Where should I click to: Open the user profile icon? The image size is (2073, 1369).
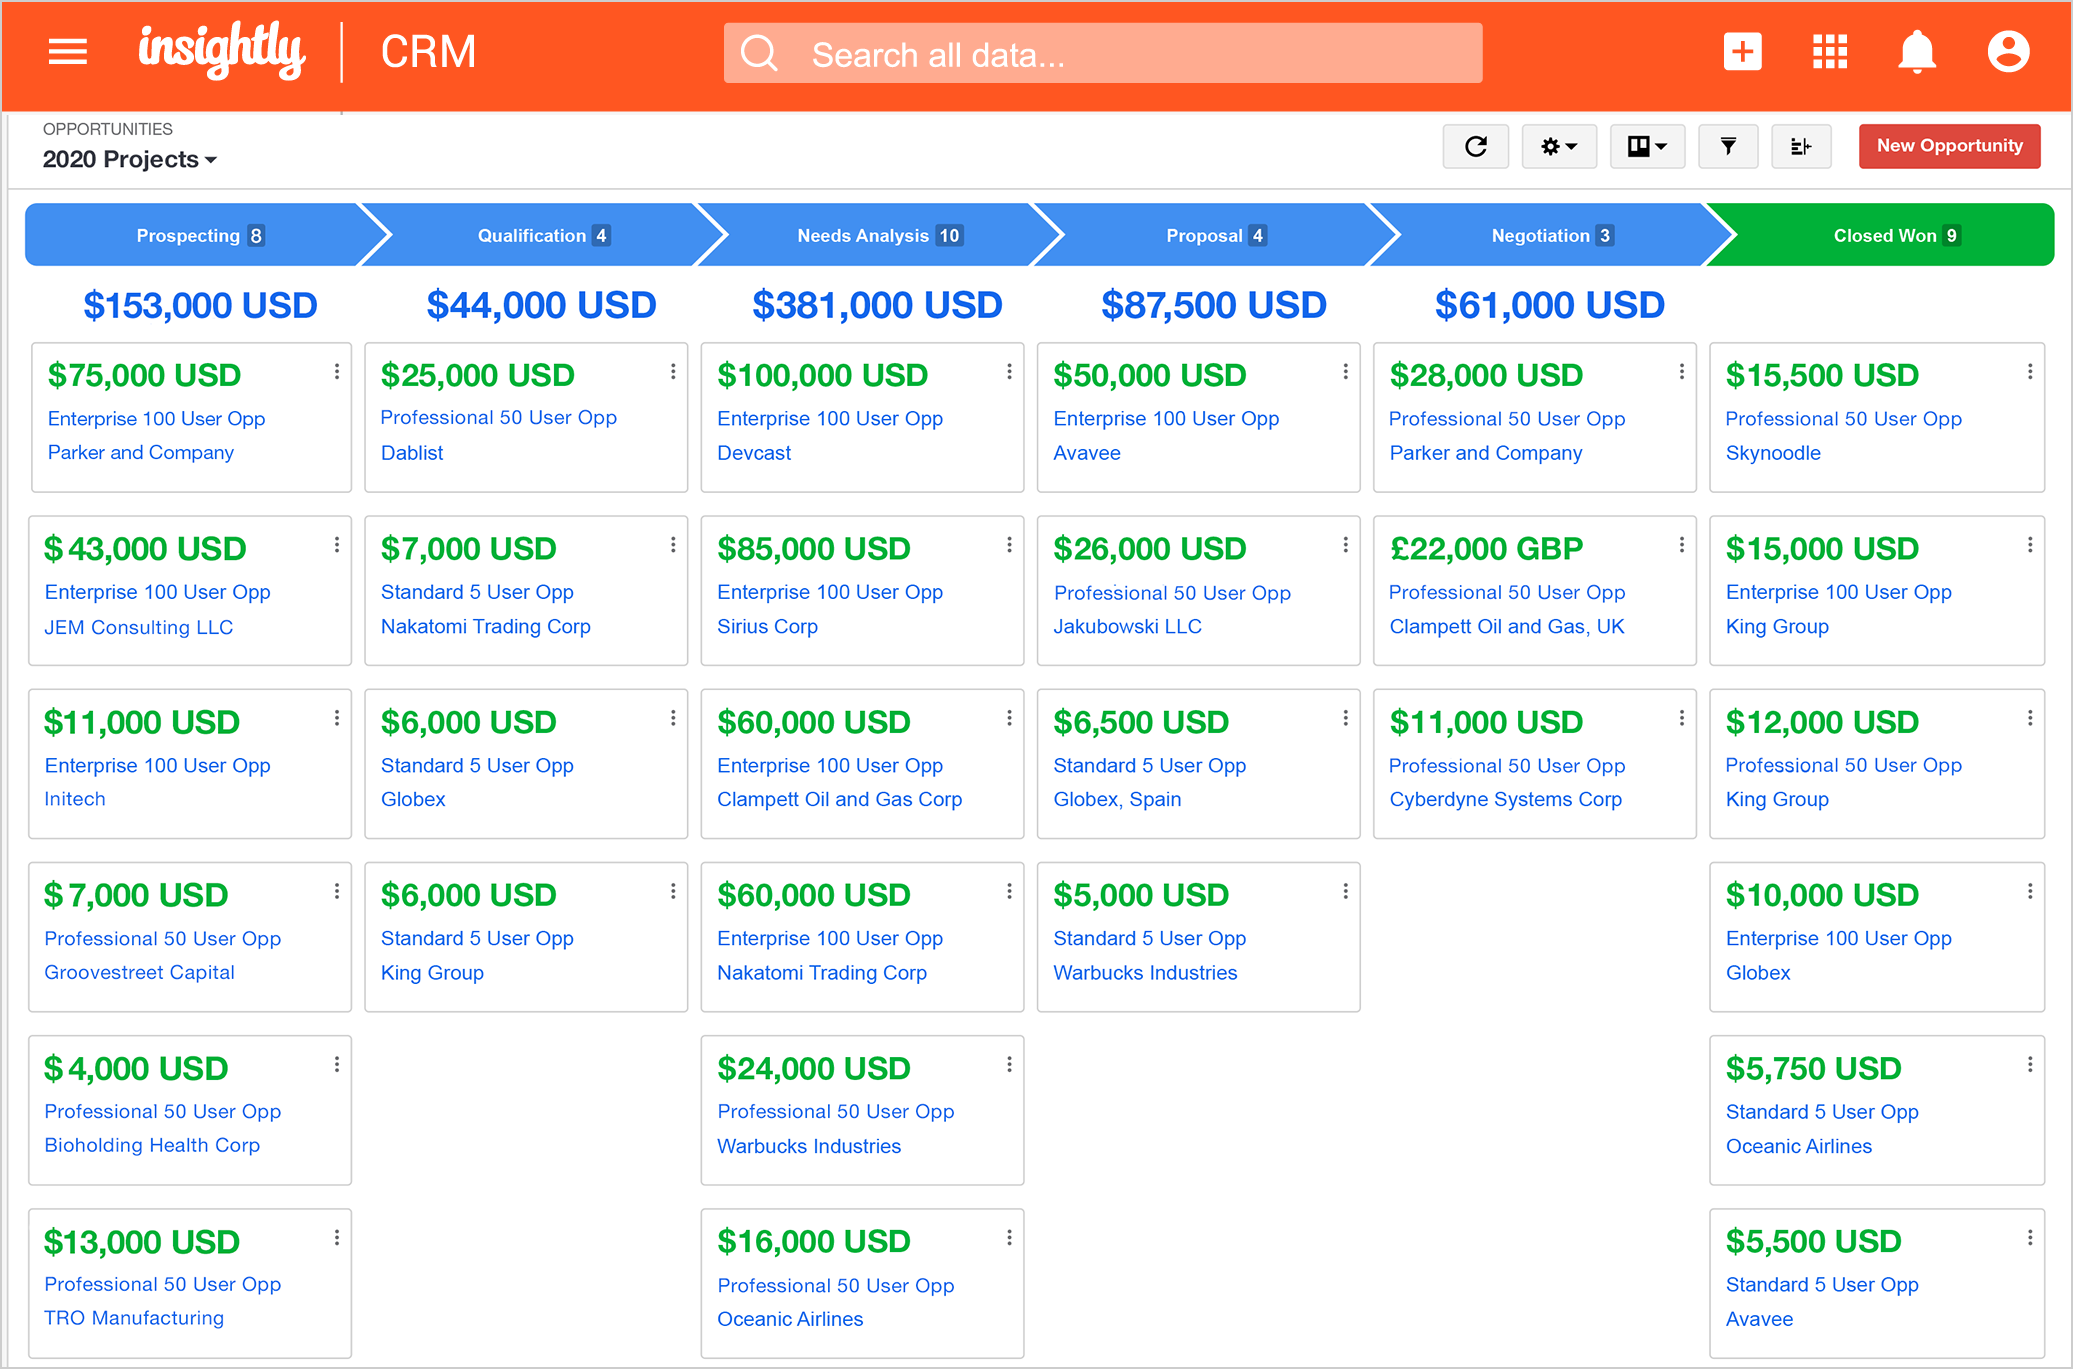coord(2008,52)
